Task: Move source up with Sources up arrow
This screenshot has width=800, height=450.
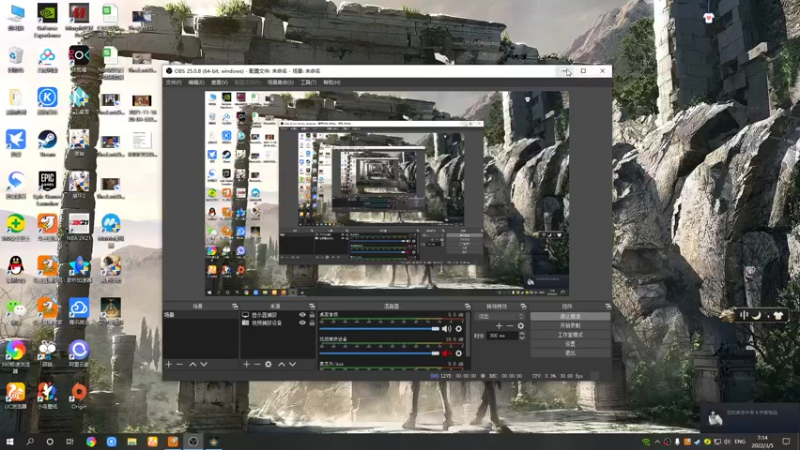Action: point(281,364)
